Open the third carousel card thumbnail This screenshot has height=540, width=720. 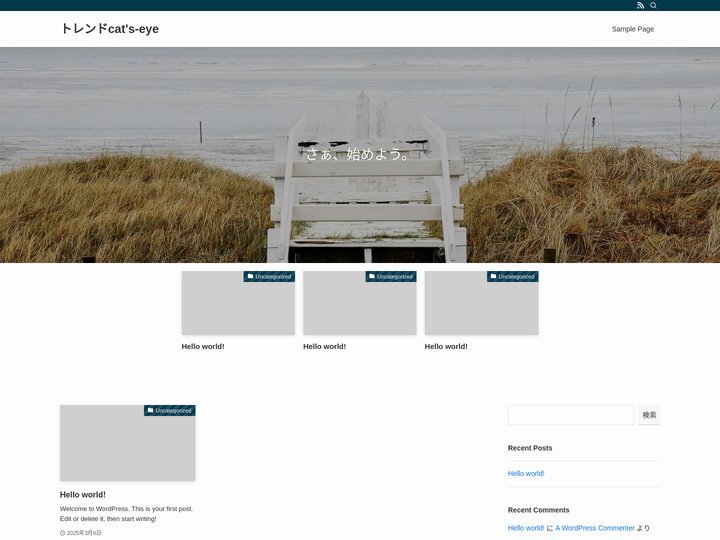coord(481,303)
